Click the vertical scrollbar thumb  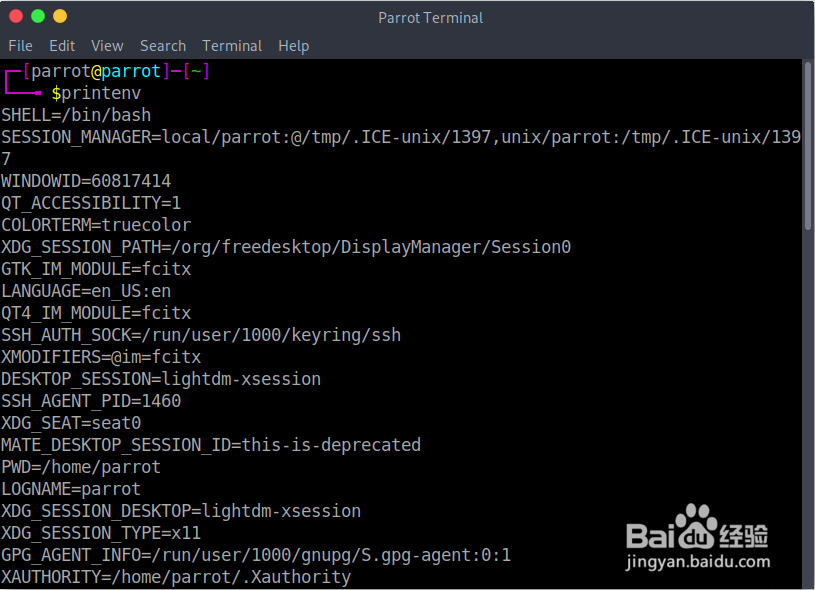click(808, 145)
